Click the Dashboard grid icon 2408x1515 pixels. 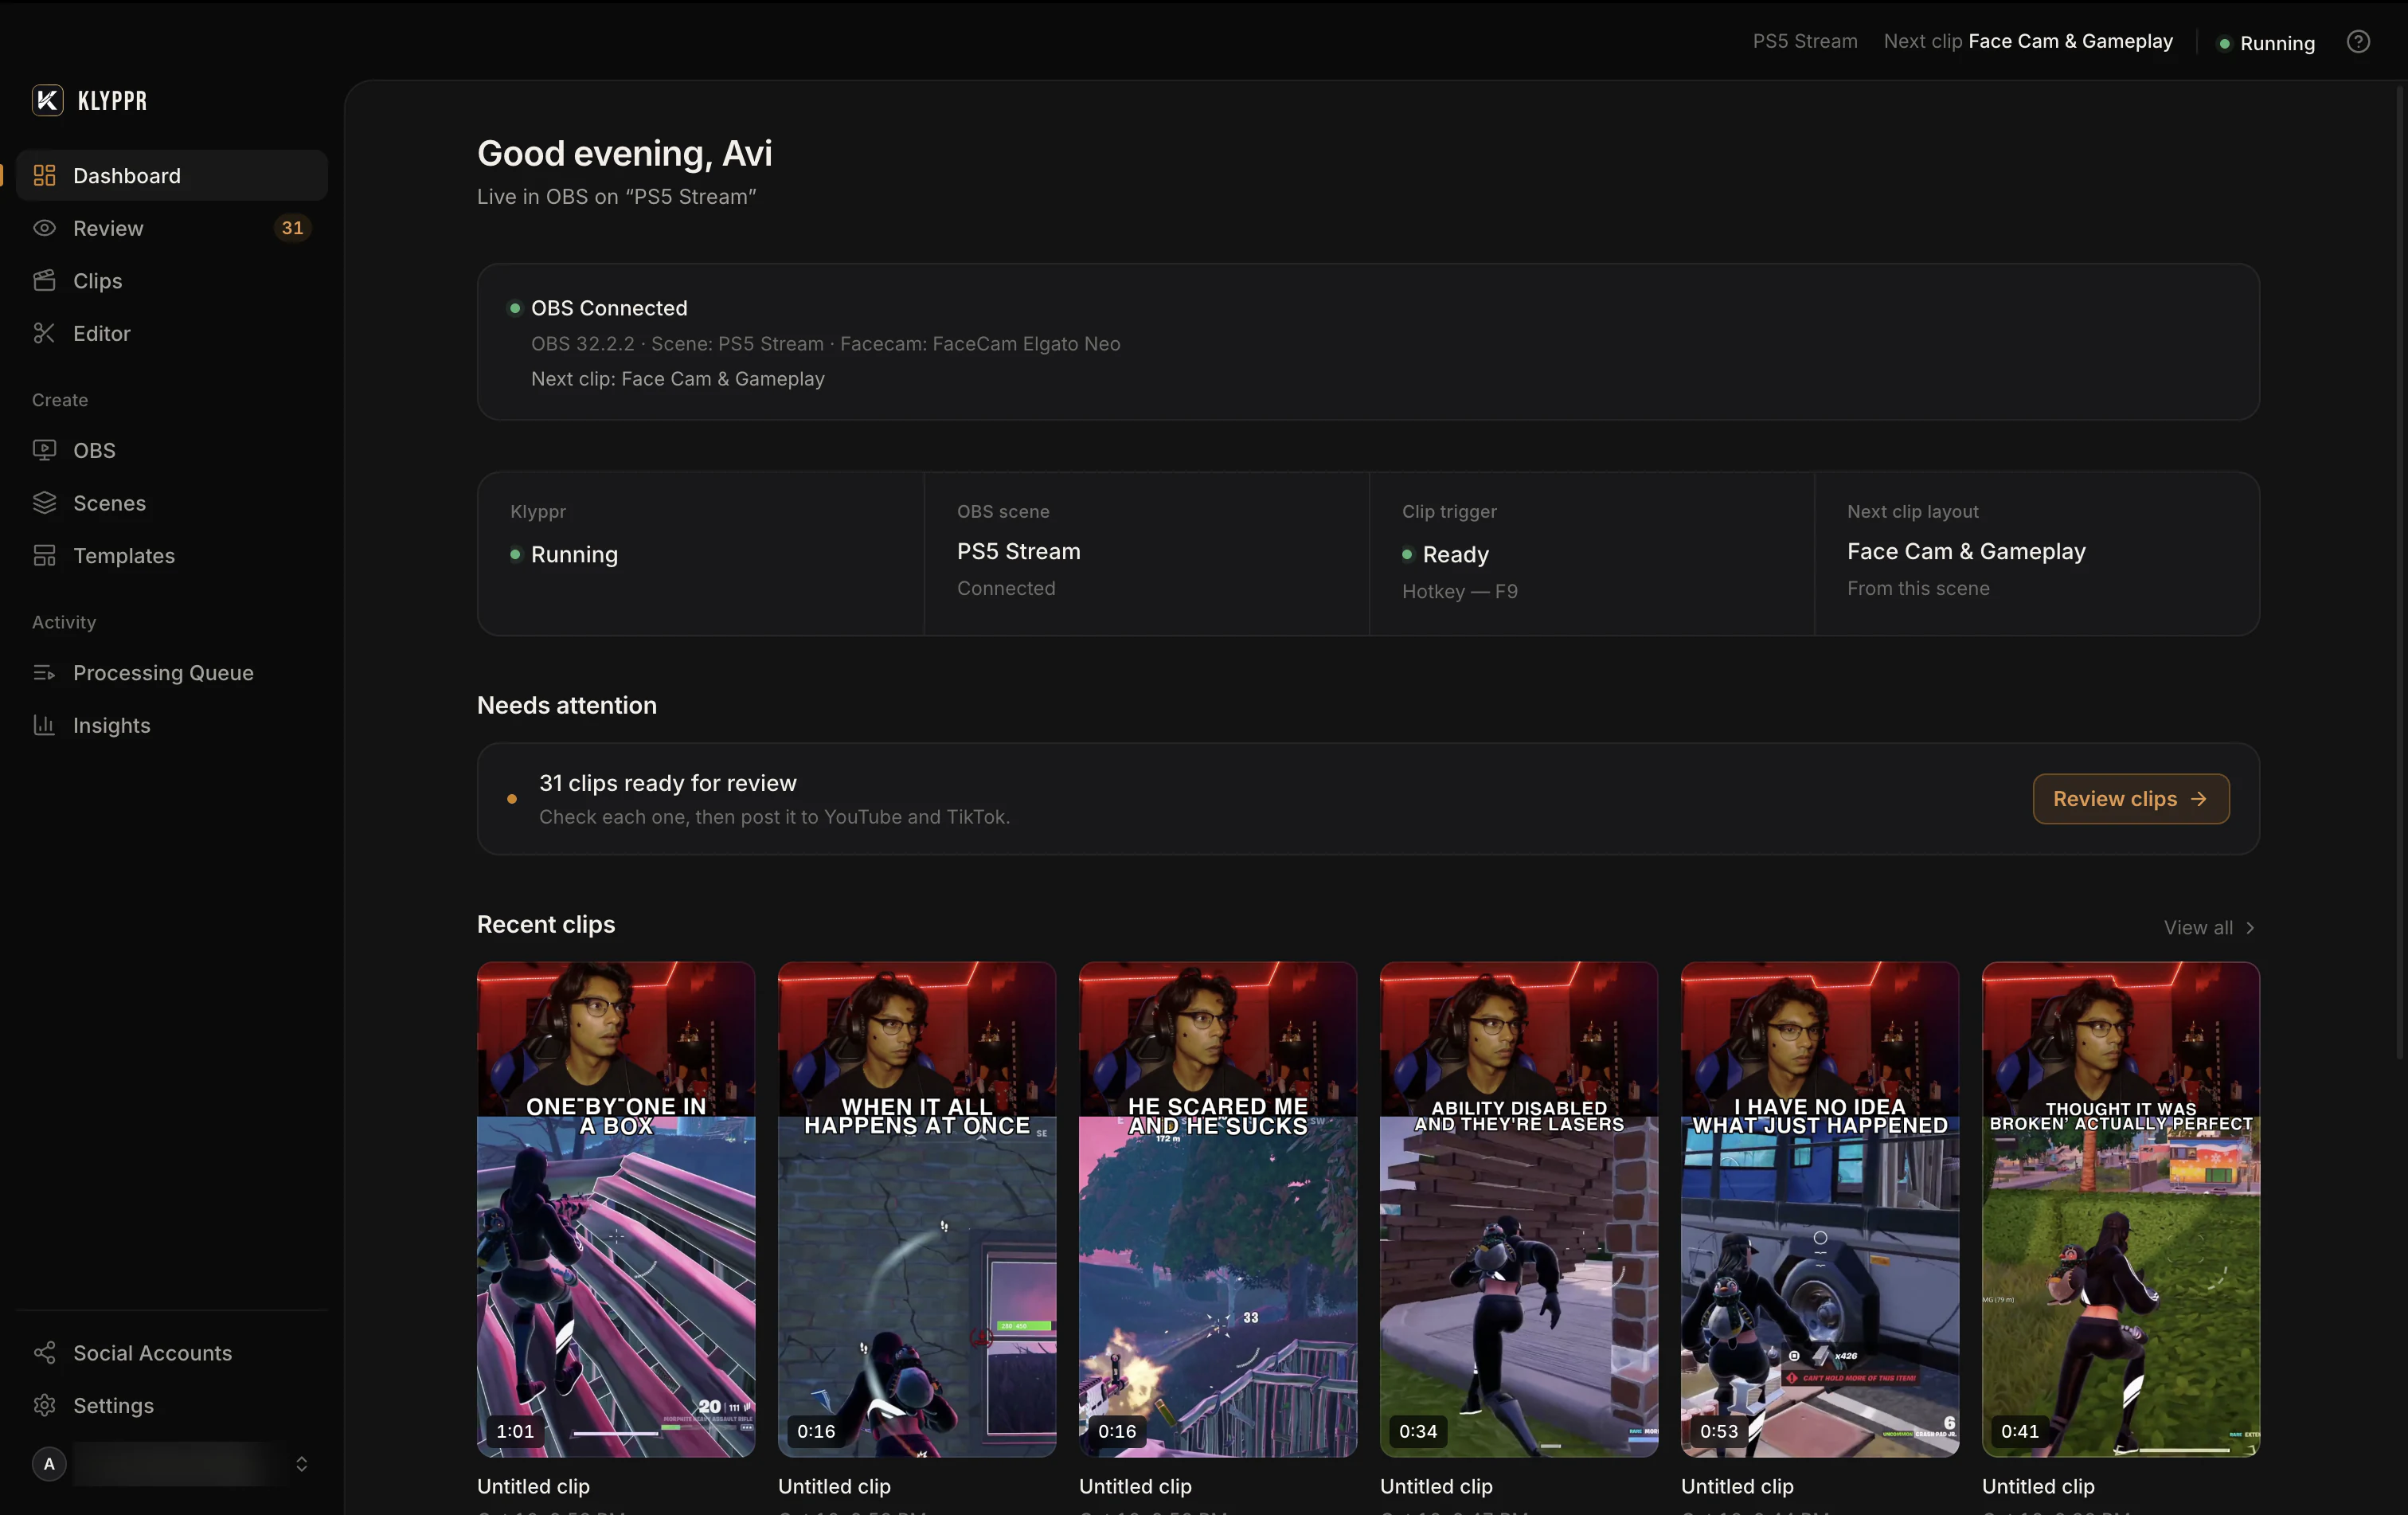[44, 176]
